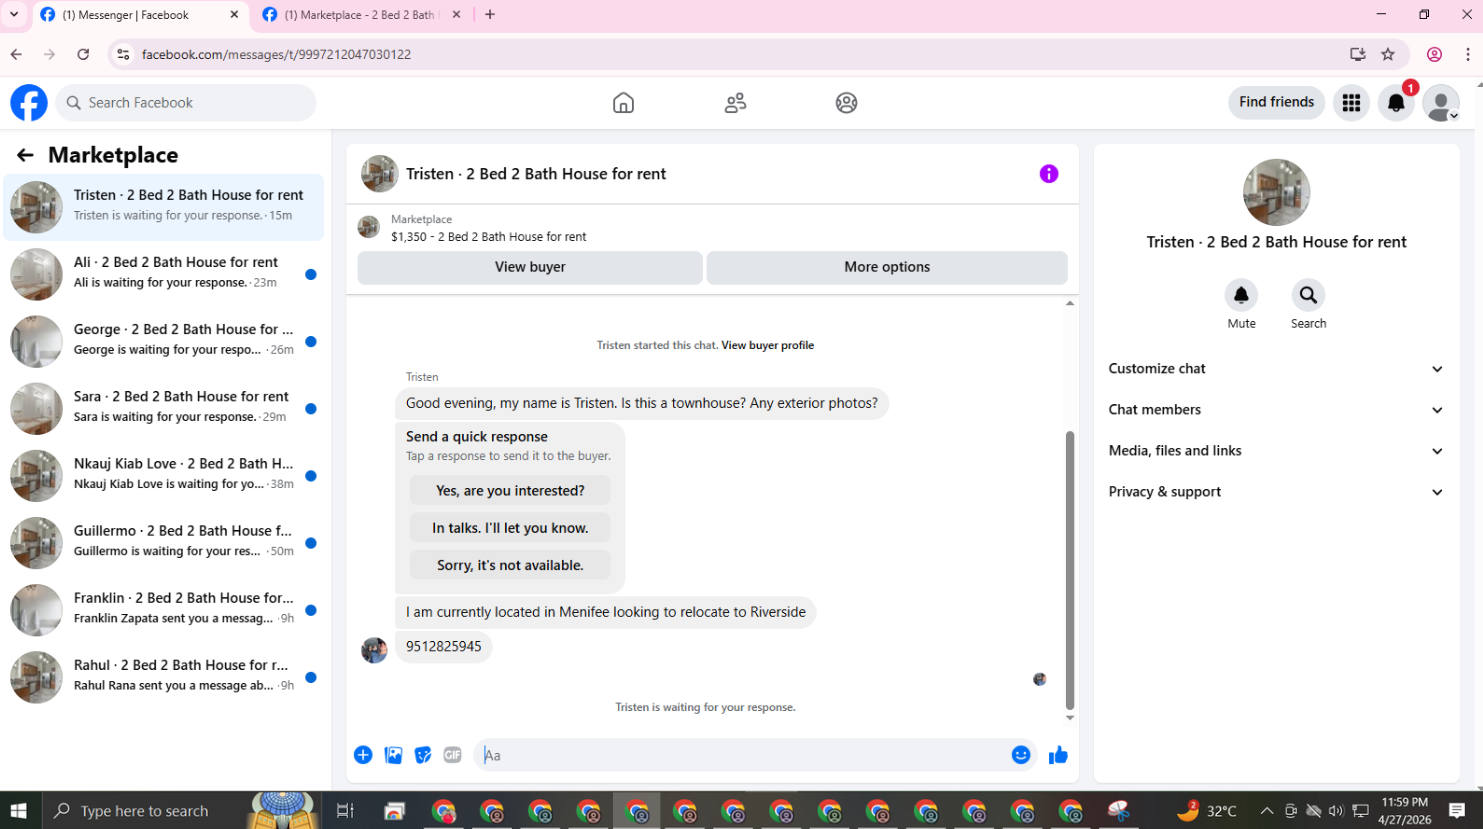This screenshot has width=1483, height=829.
Task: Open the View buyer profile link
Action: coord(768,345)
